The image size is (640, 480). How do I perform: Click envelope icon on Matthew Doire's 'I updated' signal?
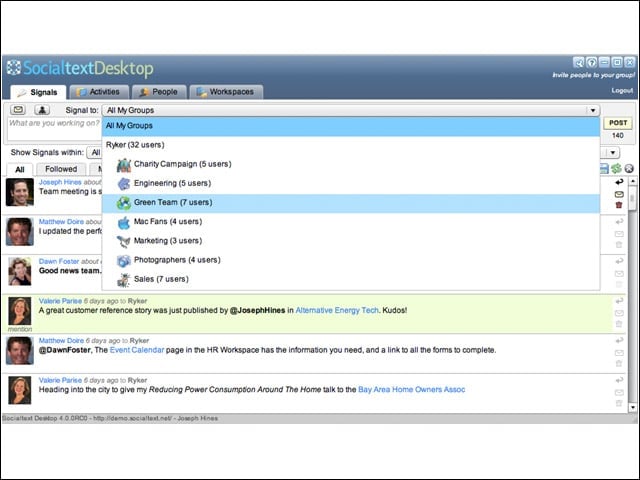point(619,234)
